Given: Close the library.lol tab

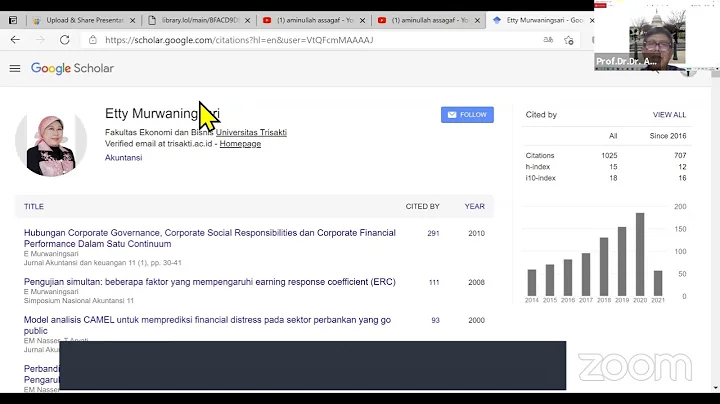Looking at the screenshot, I should pos(248,20).
